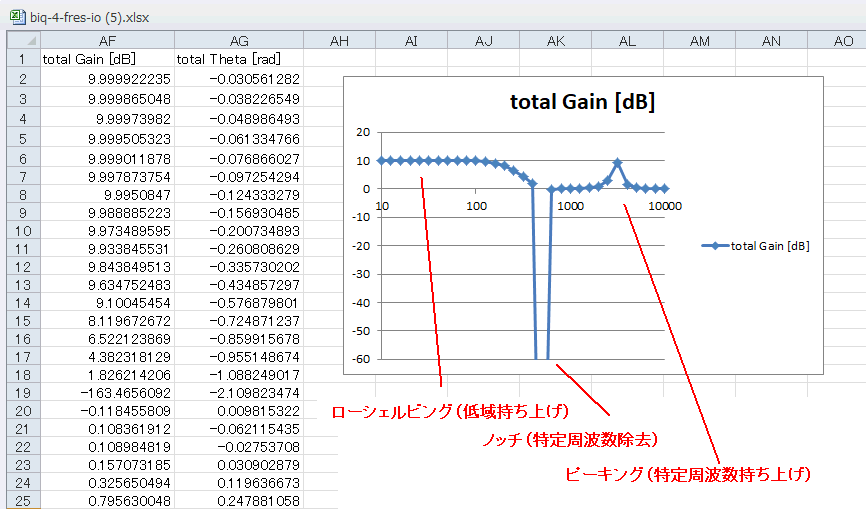Select row 10 header
This screenshot has height=509, width=866.
(x=23, y=231)
